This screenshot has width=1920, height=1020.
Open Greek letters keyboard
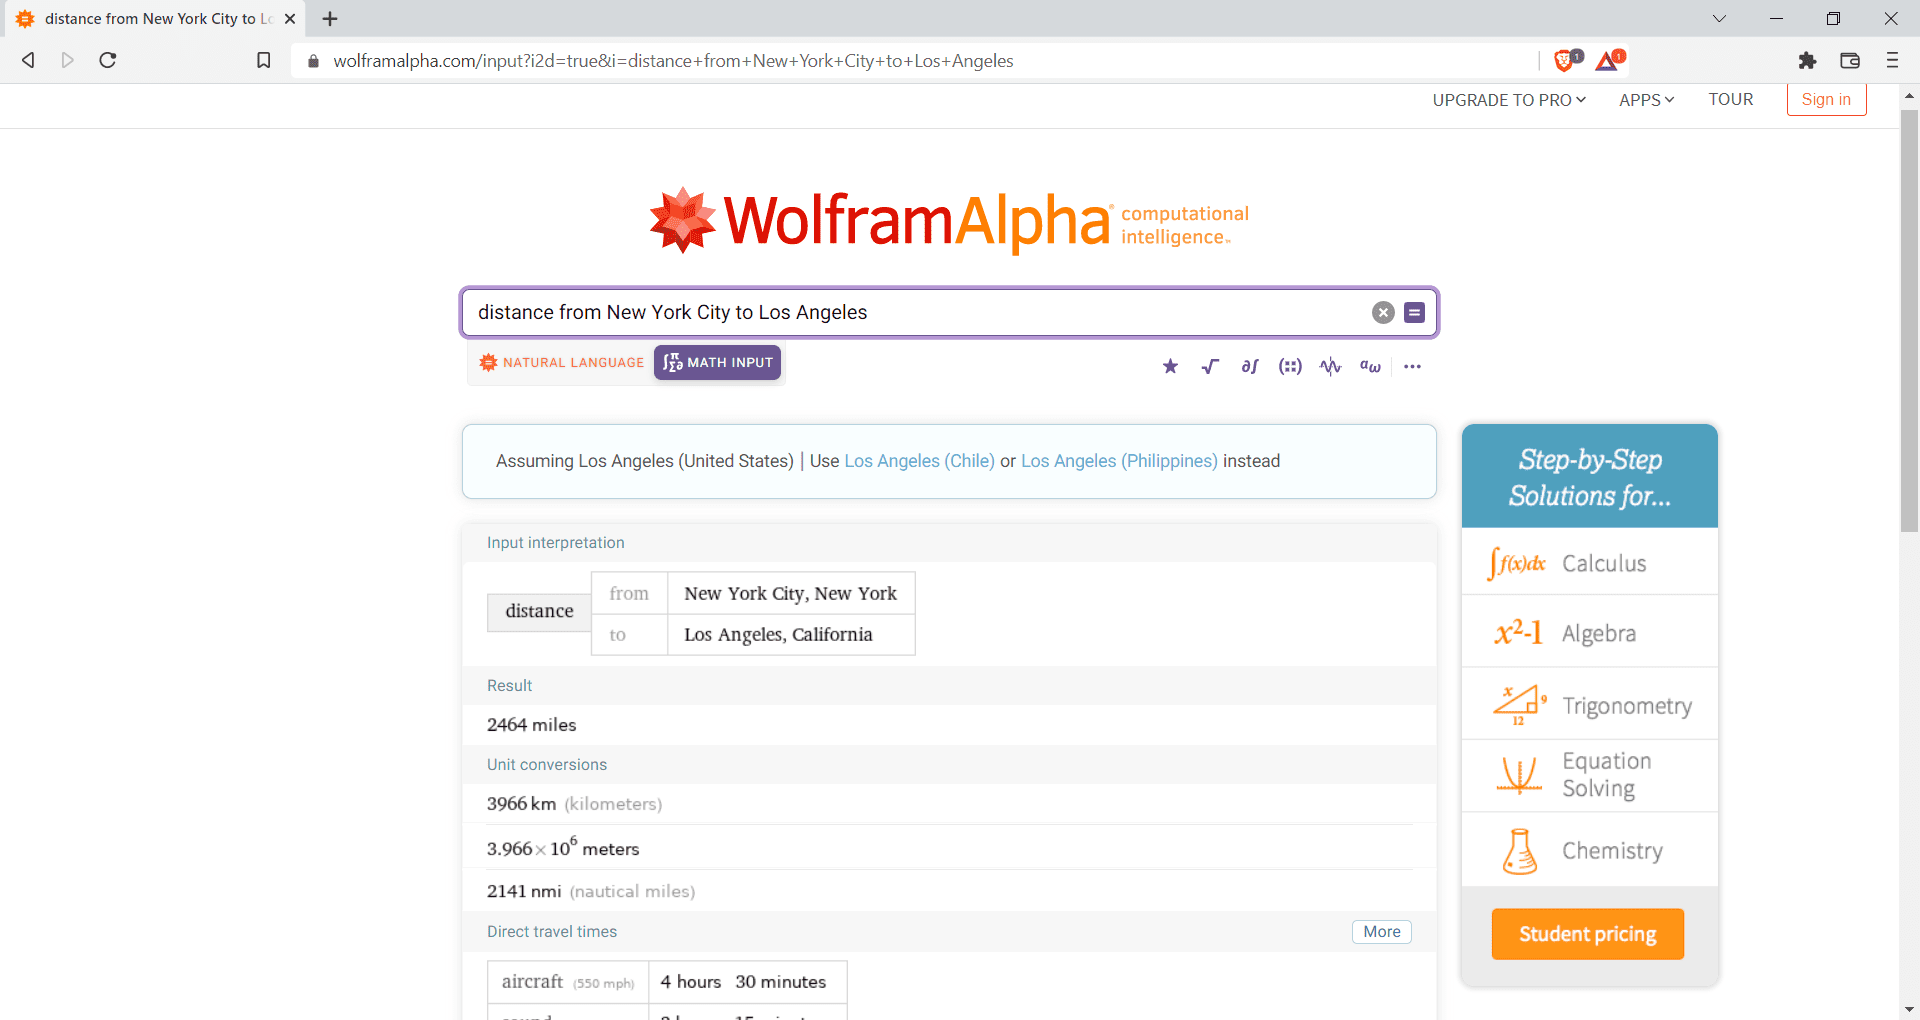pyautogui.click(x=1370, y=366)
